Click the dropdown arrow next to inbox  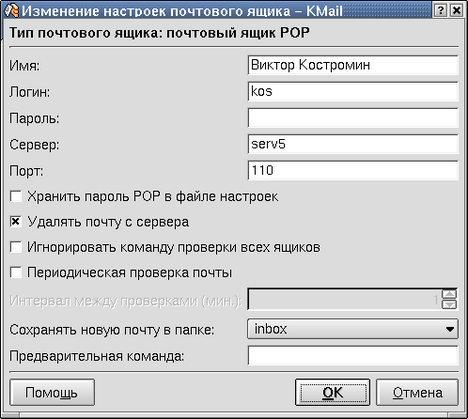pos(450,329)
